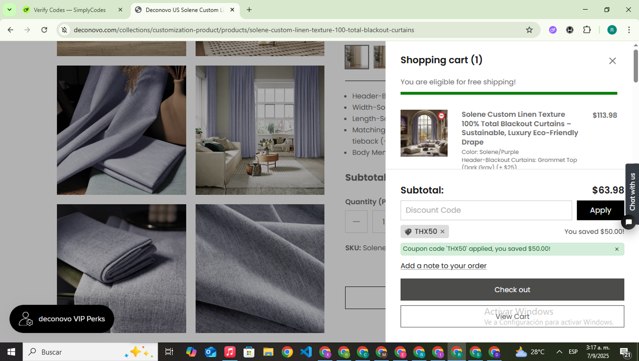Open the taskbar clock and date

(x=598, y=352)
